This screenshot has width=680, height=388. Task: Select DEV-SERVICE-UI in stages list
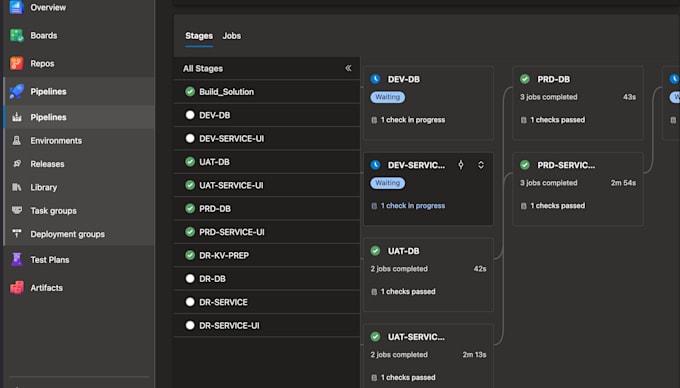point(267,138)
